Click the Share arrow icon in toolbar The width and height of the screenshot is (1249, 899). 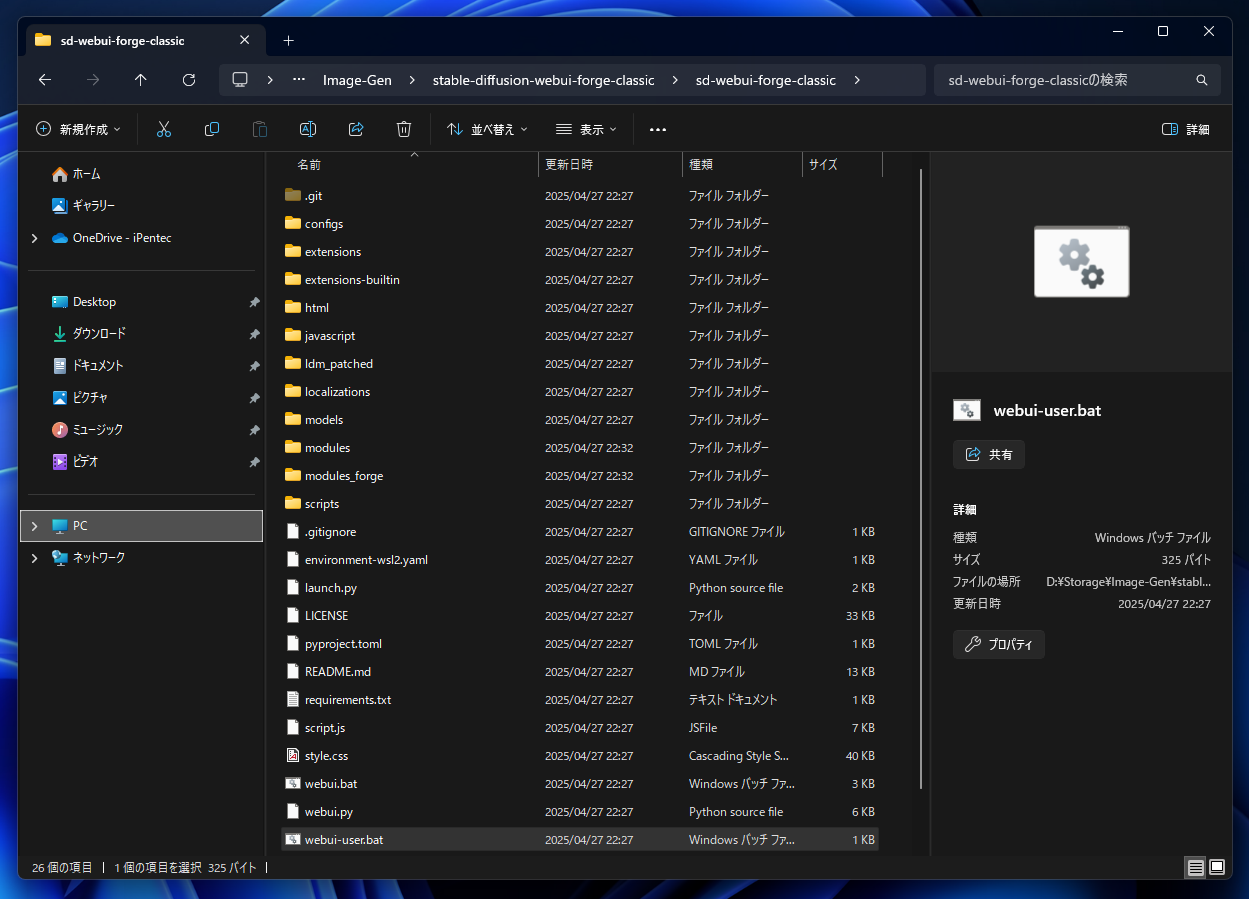356,129
